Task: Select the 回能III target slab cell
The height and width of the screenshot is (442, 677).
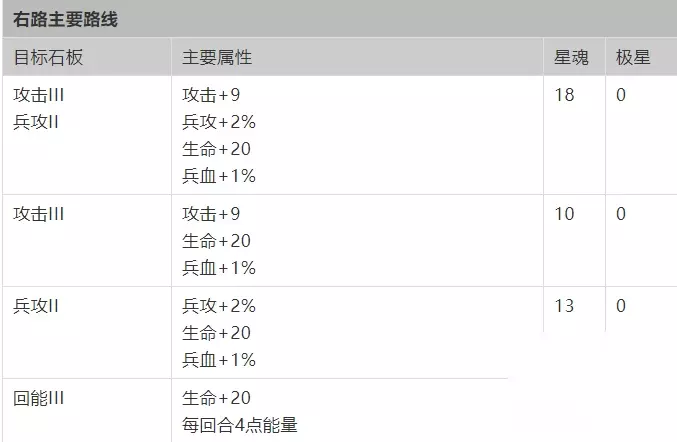Action: [x=39, y=398]
